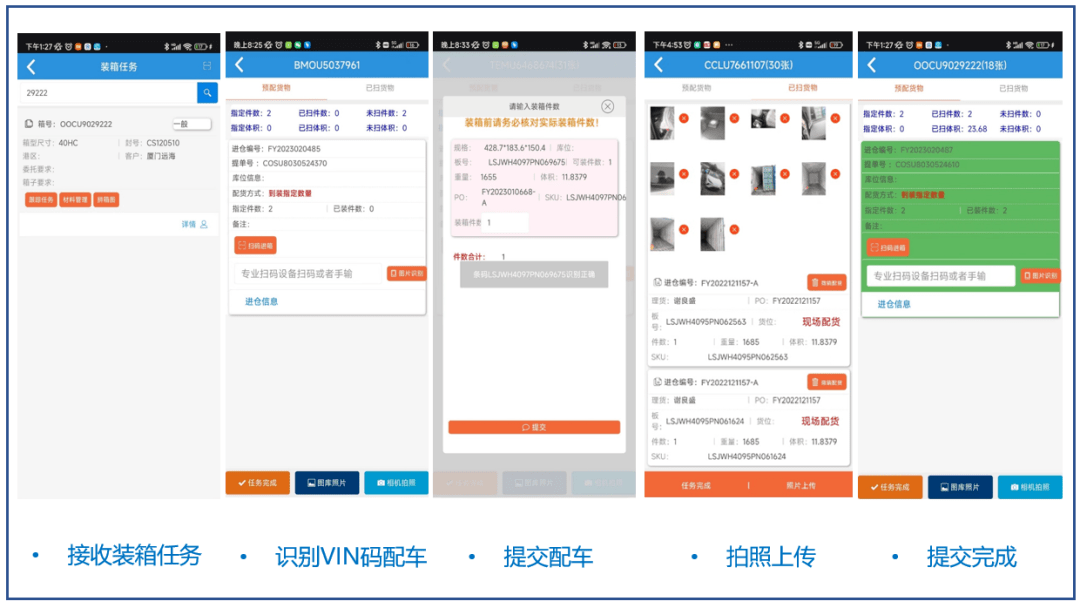Screen dimensions: 1080x608
Task: Switch to 已扫货物 tab on OOCU9029222(18张) screen
Action: coord(1013,88)
